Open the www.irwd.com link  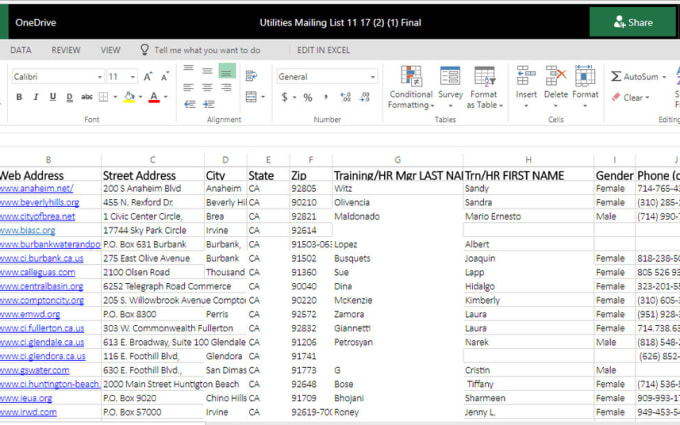[28, 412]
